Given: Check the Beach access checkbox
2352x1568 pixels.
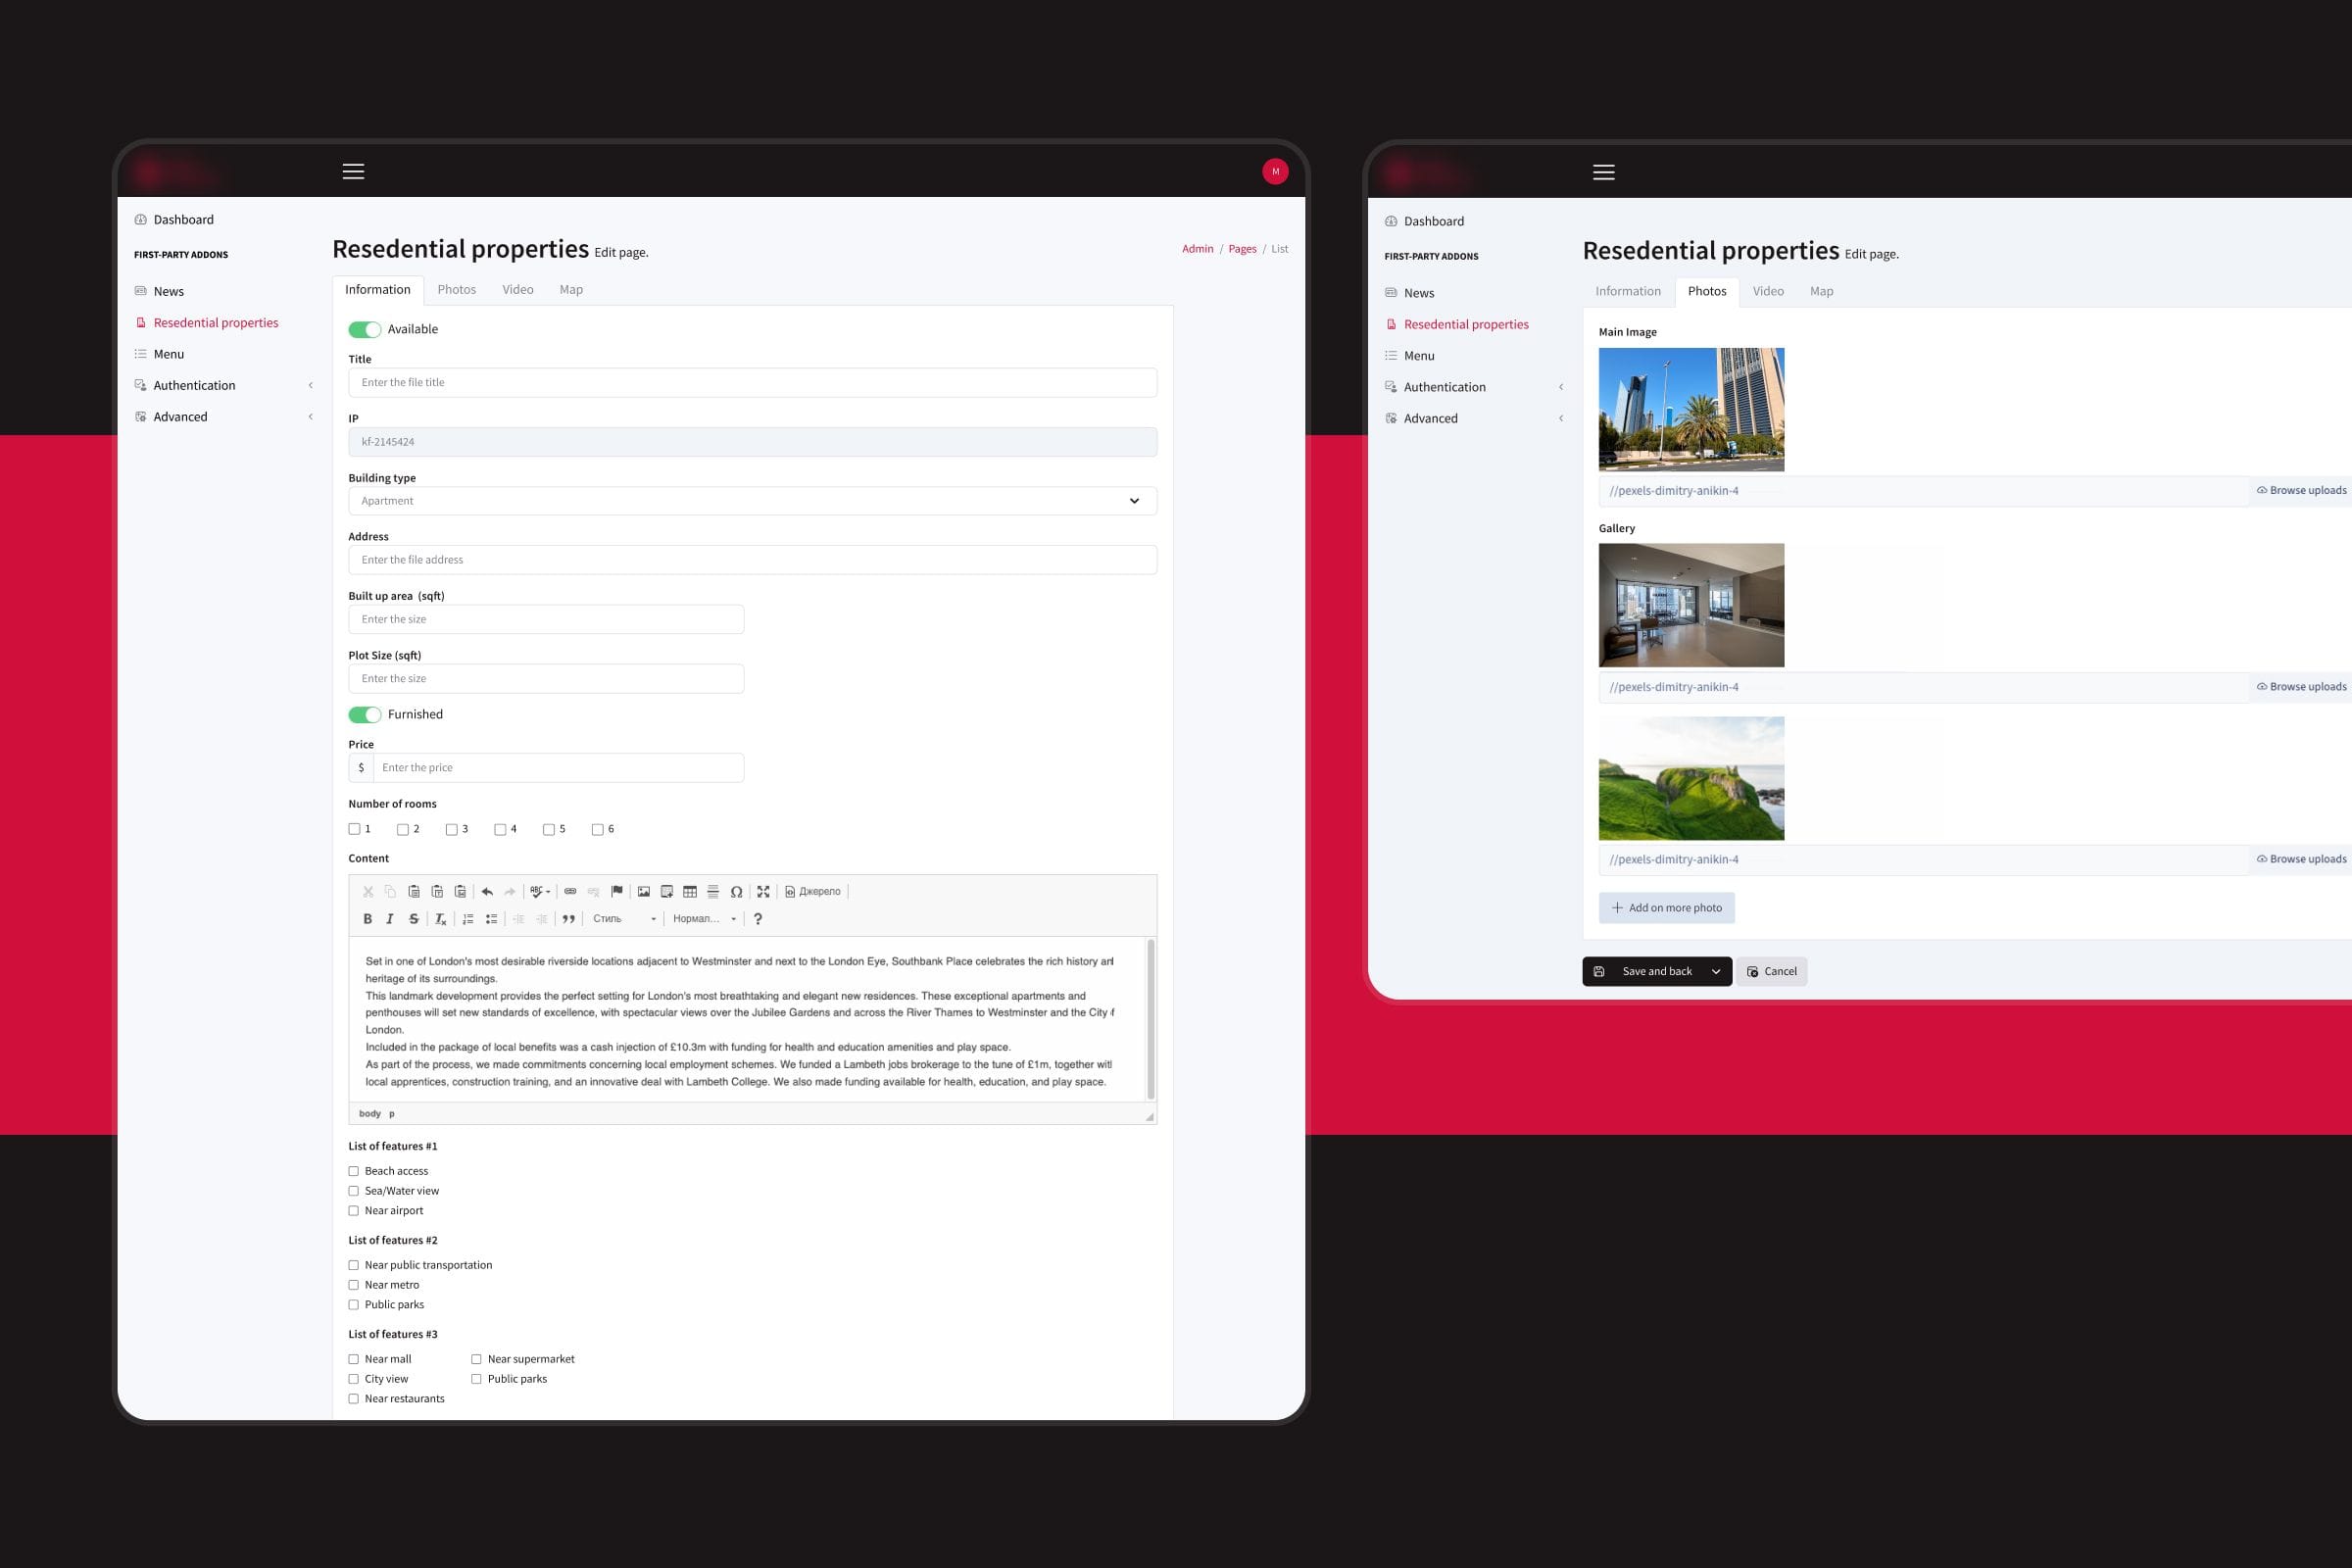Looking at the screenshot, I should (354, 1171).
